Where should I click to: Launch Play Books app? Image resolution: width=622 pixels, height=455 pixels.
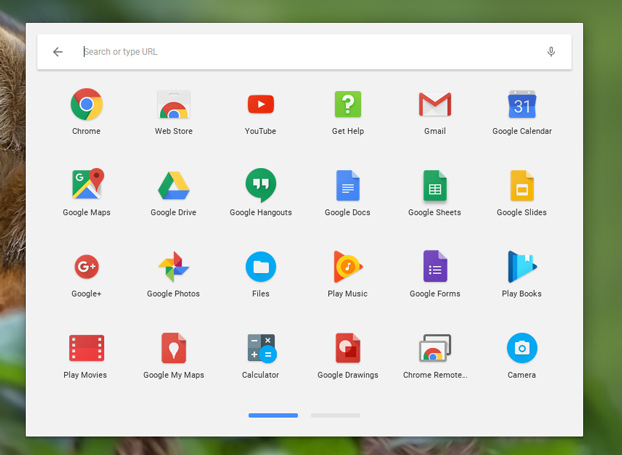pos(522,267)
